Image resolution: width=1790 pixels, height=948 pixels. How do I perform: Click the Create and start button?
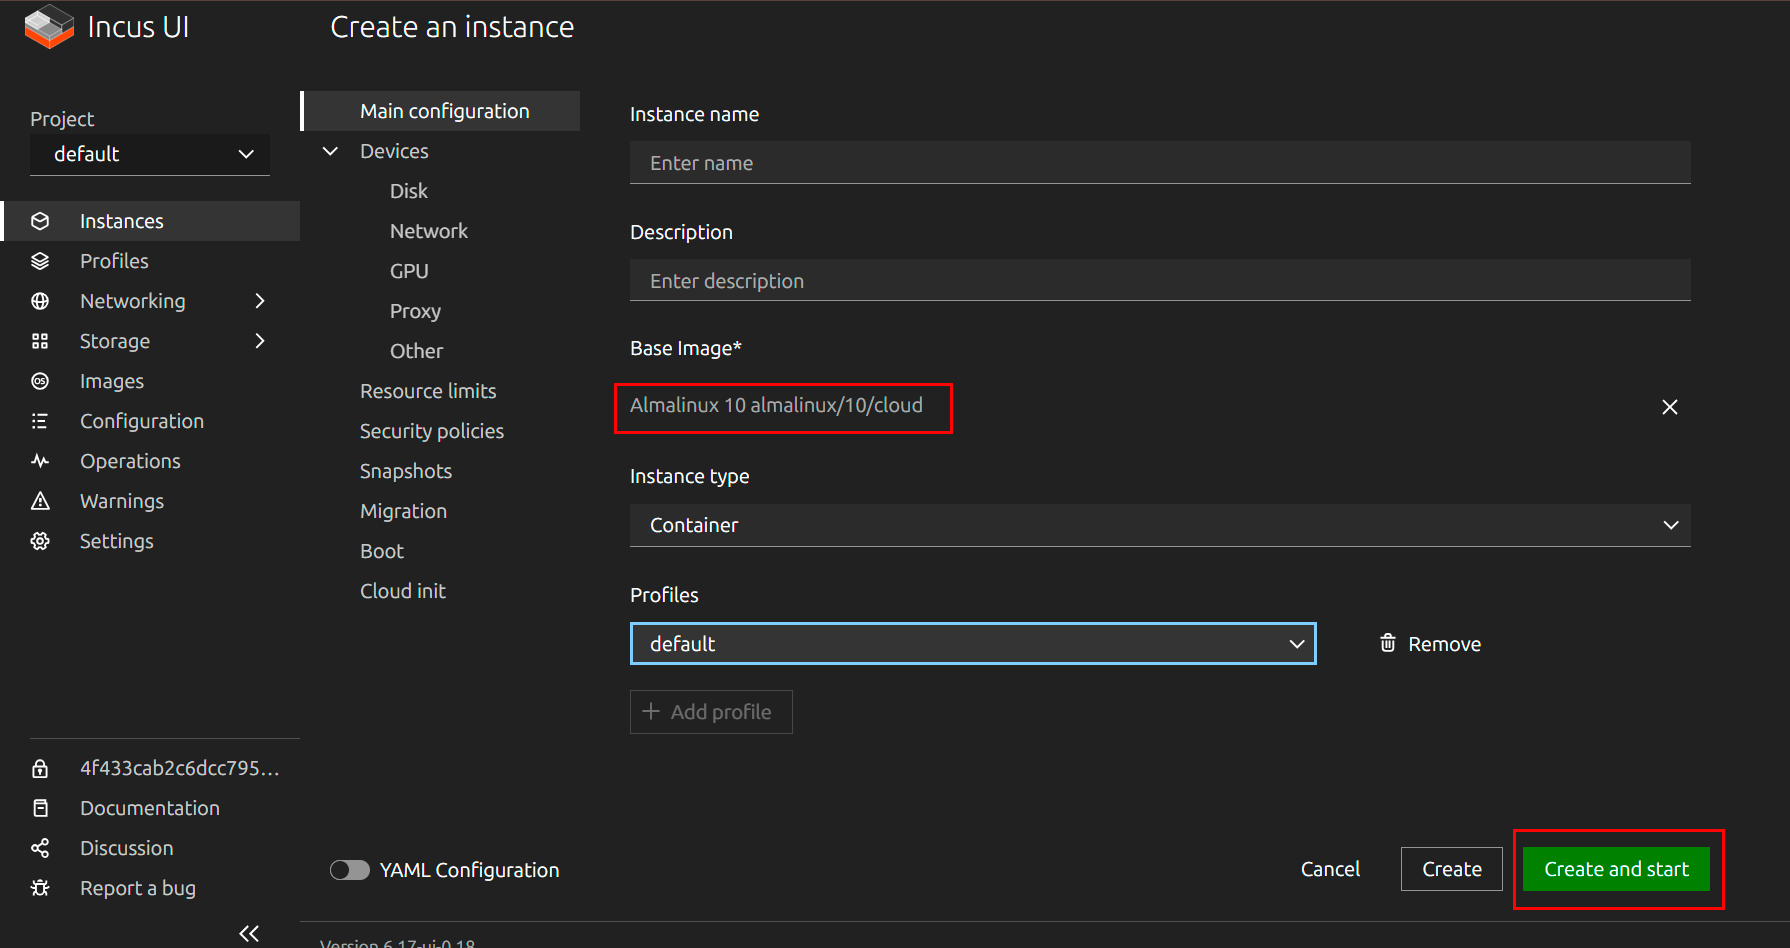coord(1616,869)
